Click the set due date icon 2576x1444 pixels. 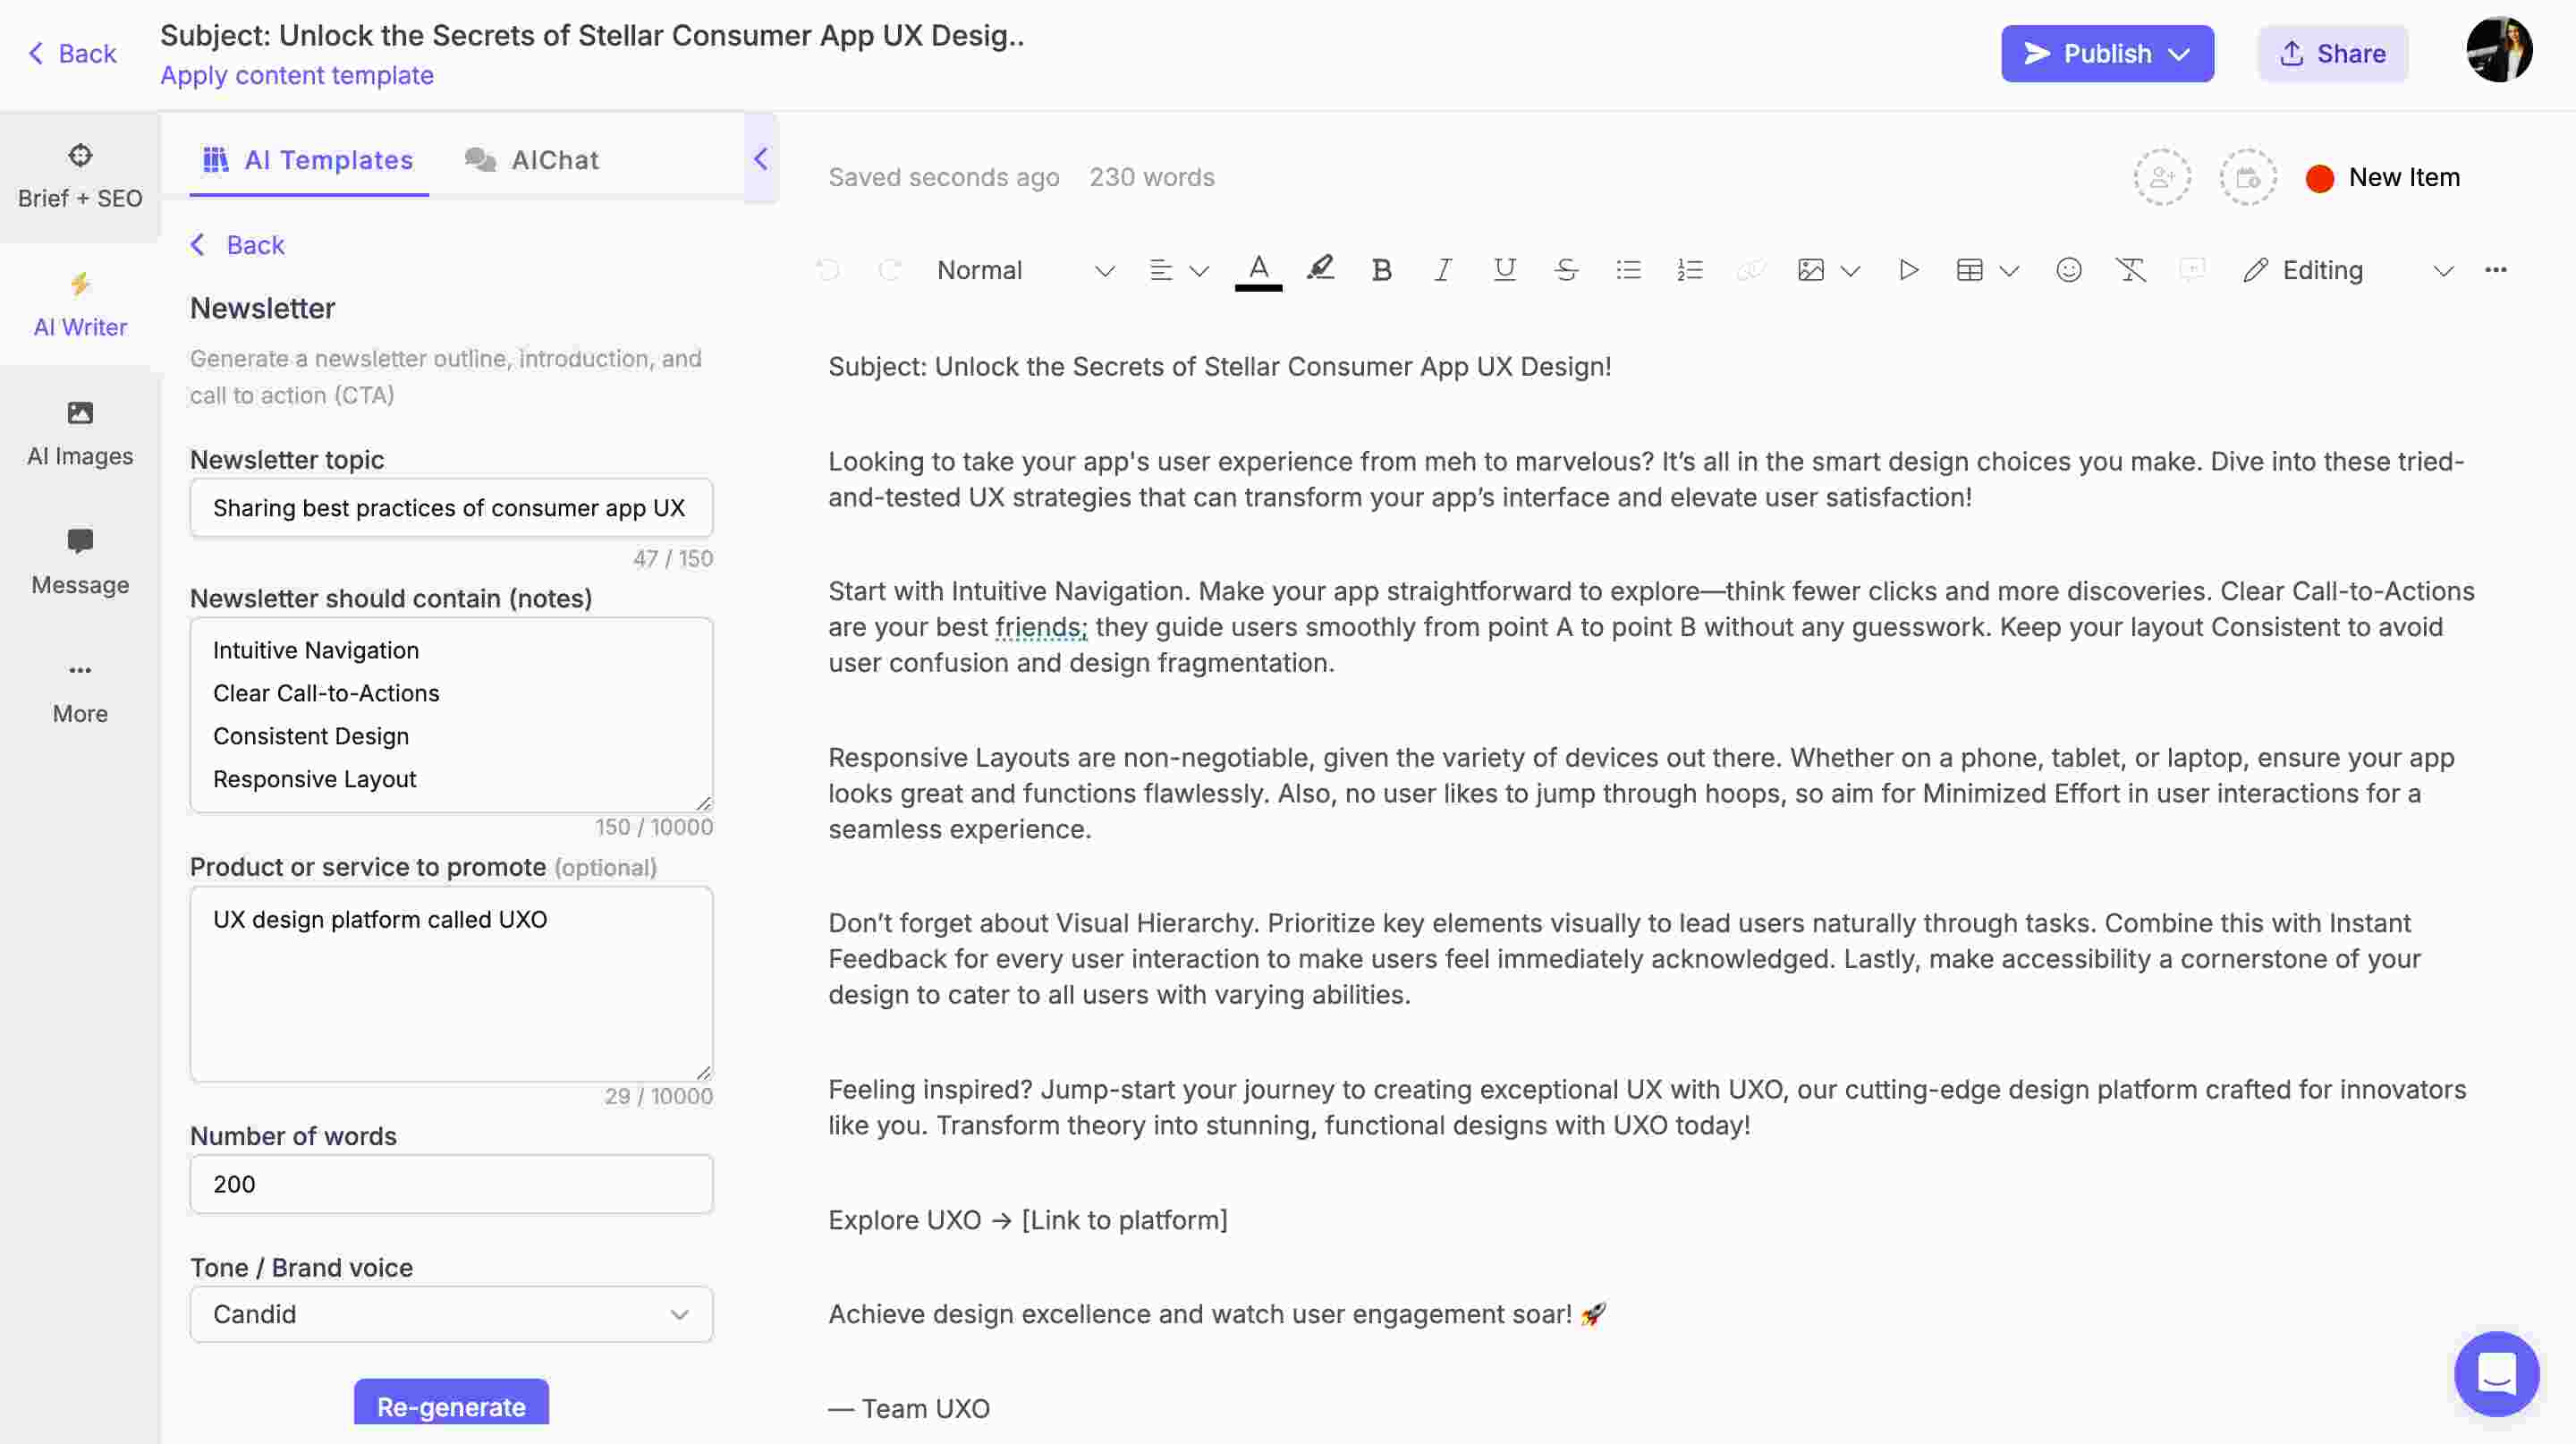pos(2248,178)
